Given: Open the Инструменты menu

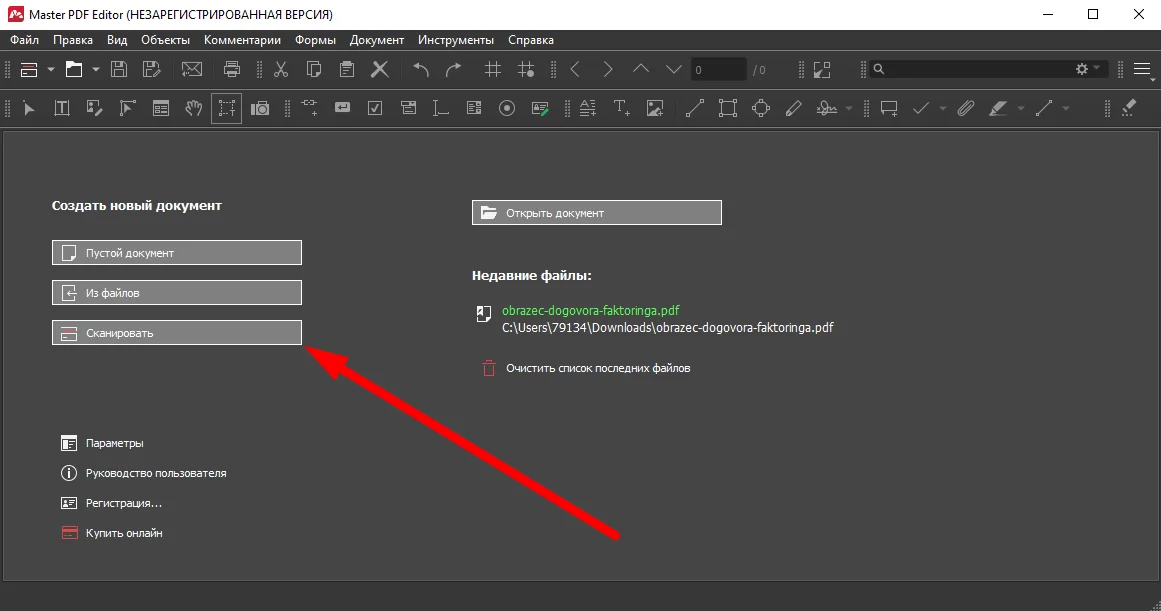Looking at the screenshot, I should pyautogui.click(x=456, y=40).
